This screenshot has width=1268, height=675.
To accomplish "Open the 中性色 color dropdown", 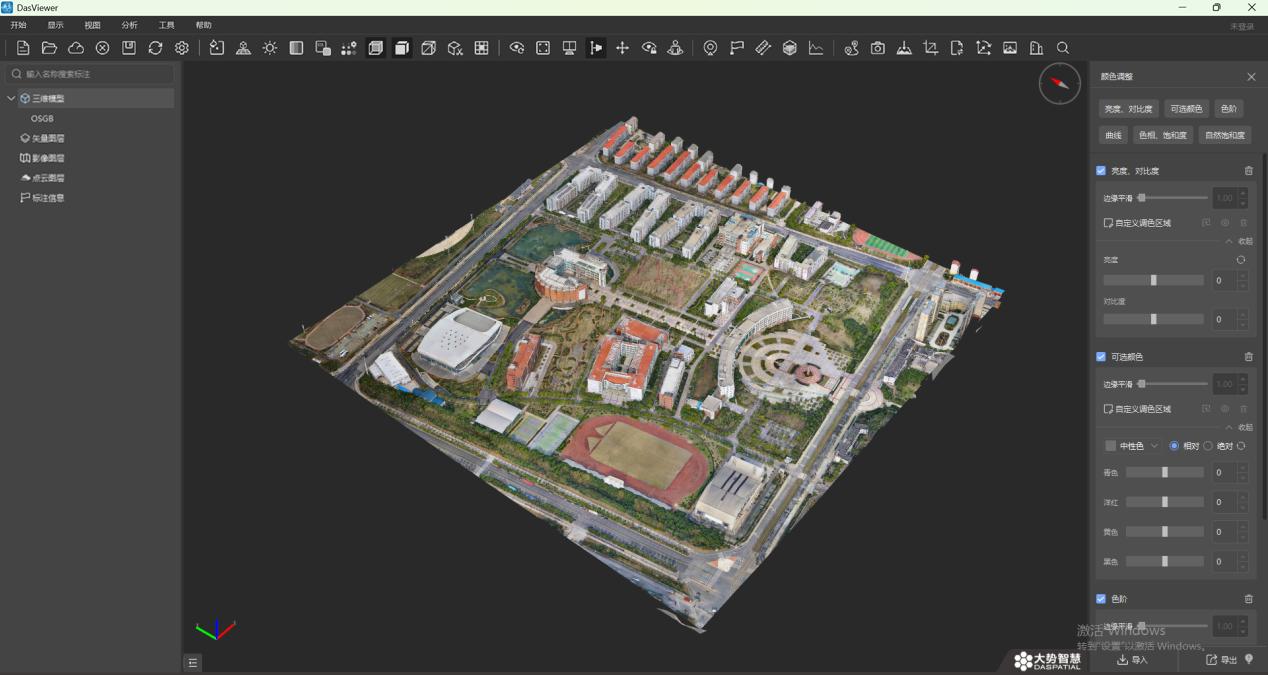I will click(1132, 446).
